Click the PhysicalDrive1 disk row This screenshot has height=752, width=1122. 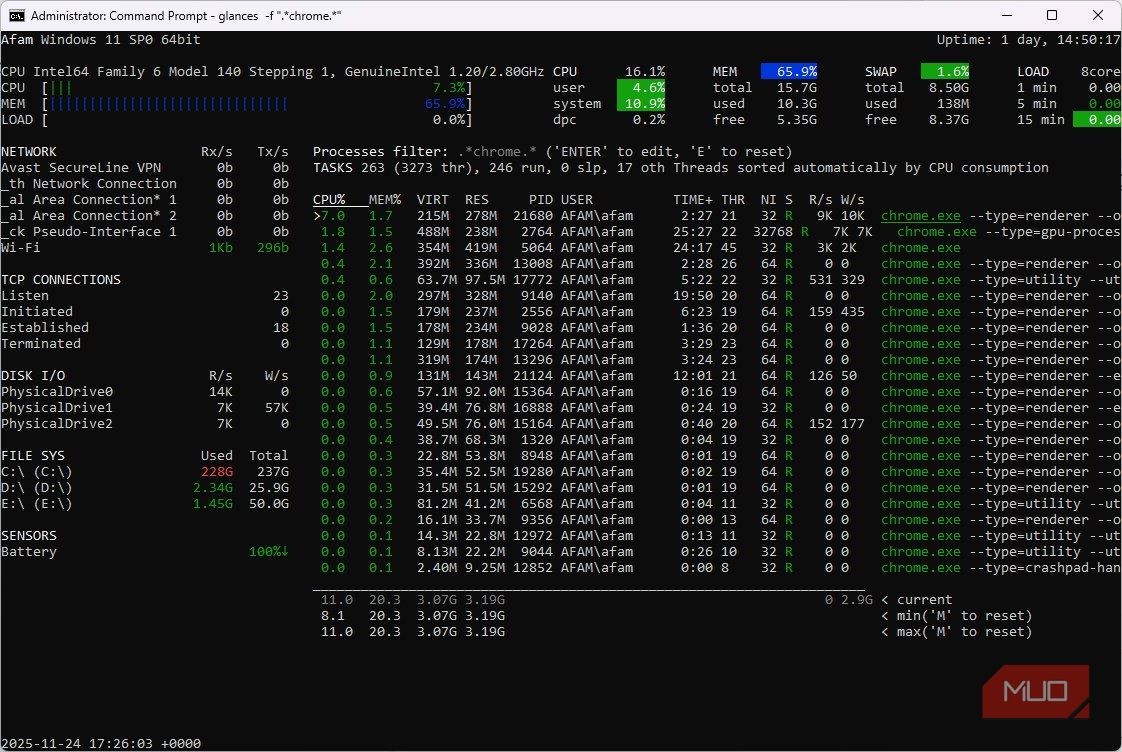tap(145, 408)
